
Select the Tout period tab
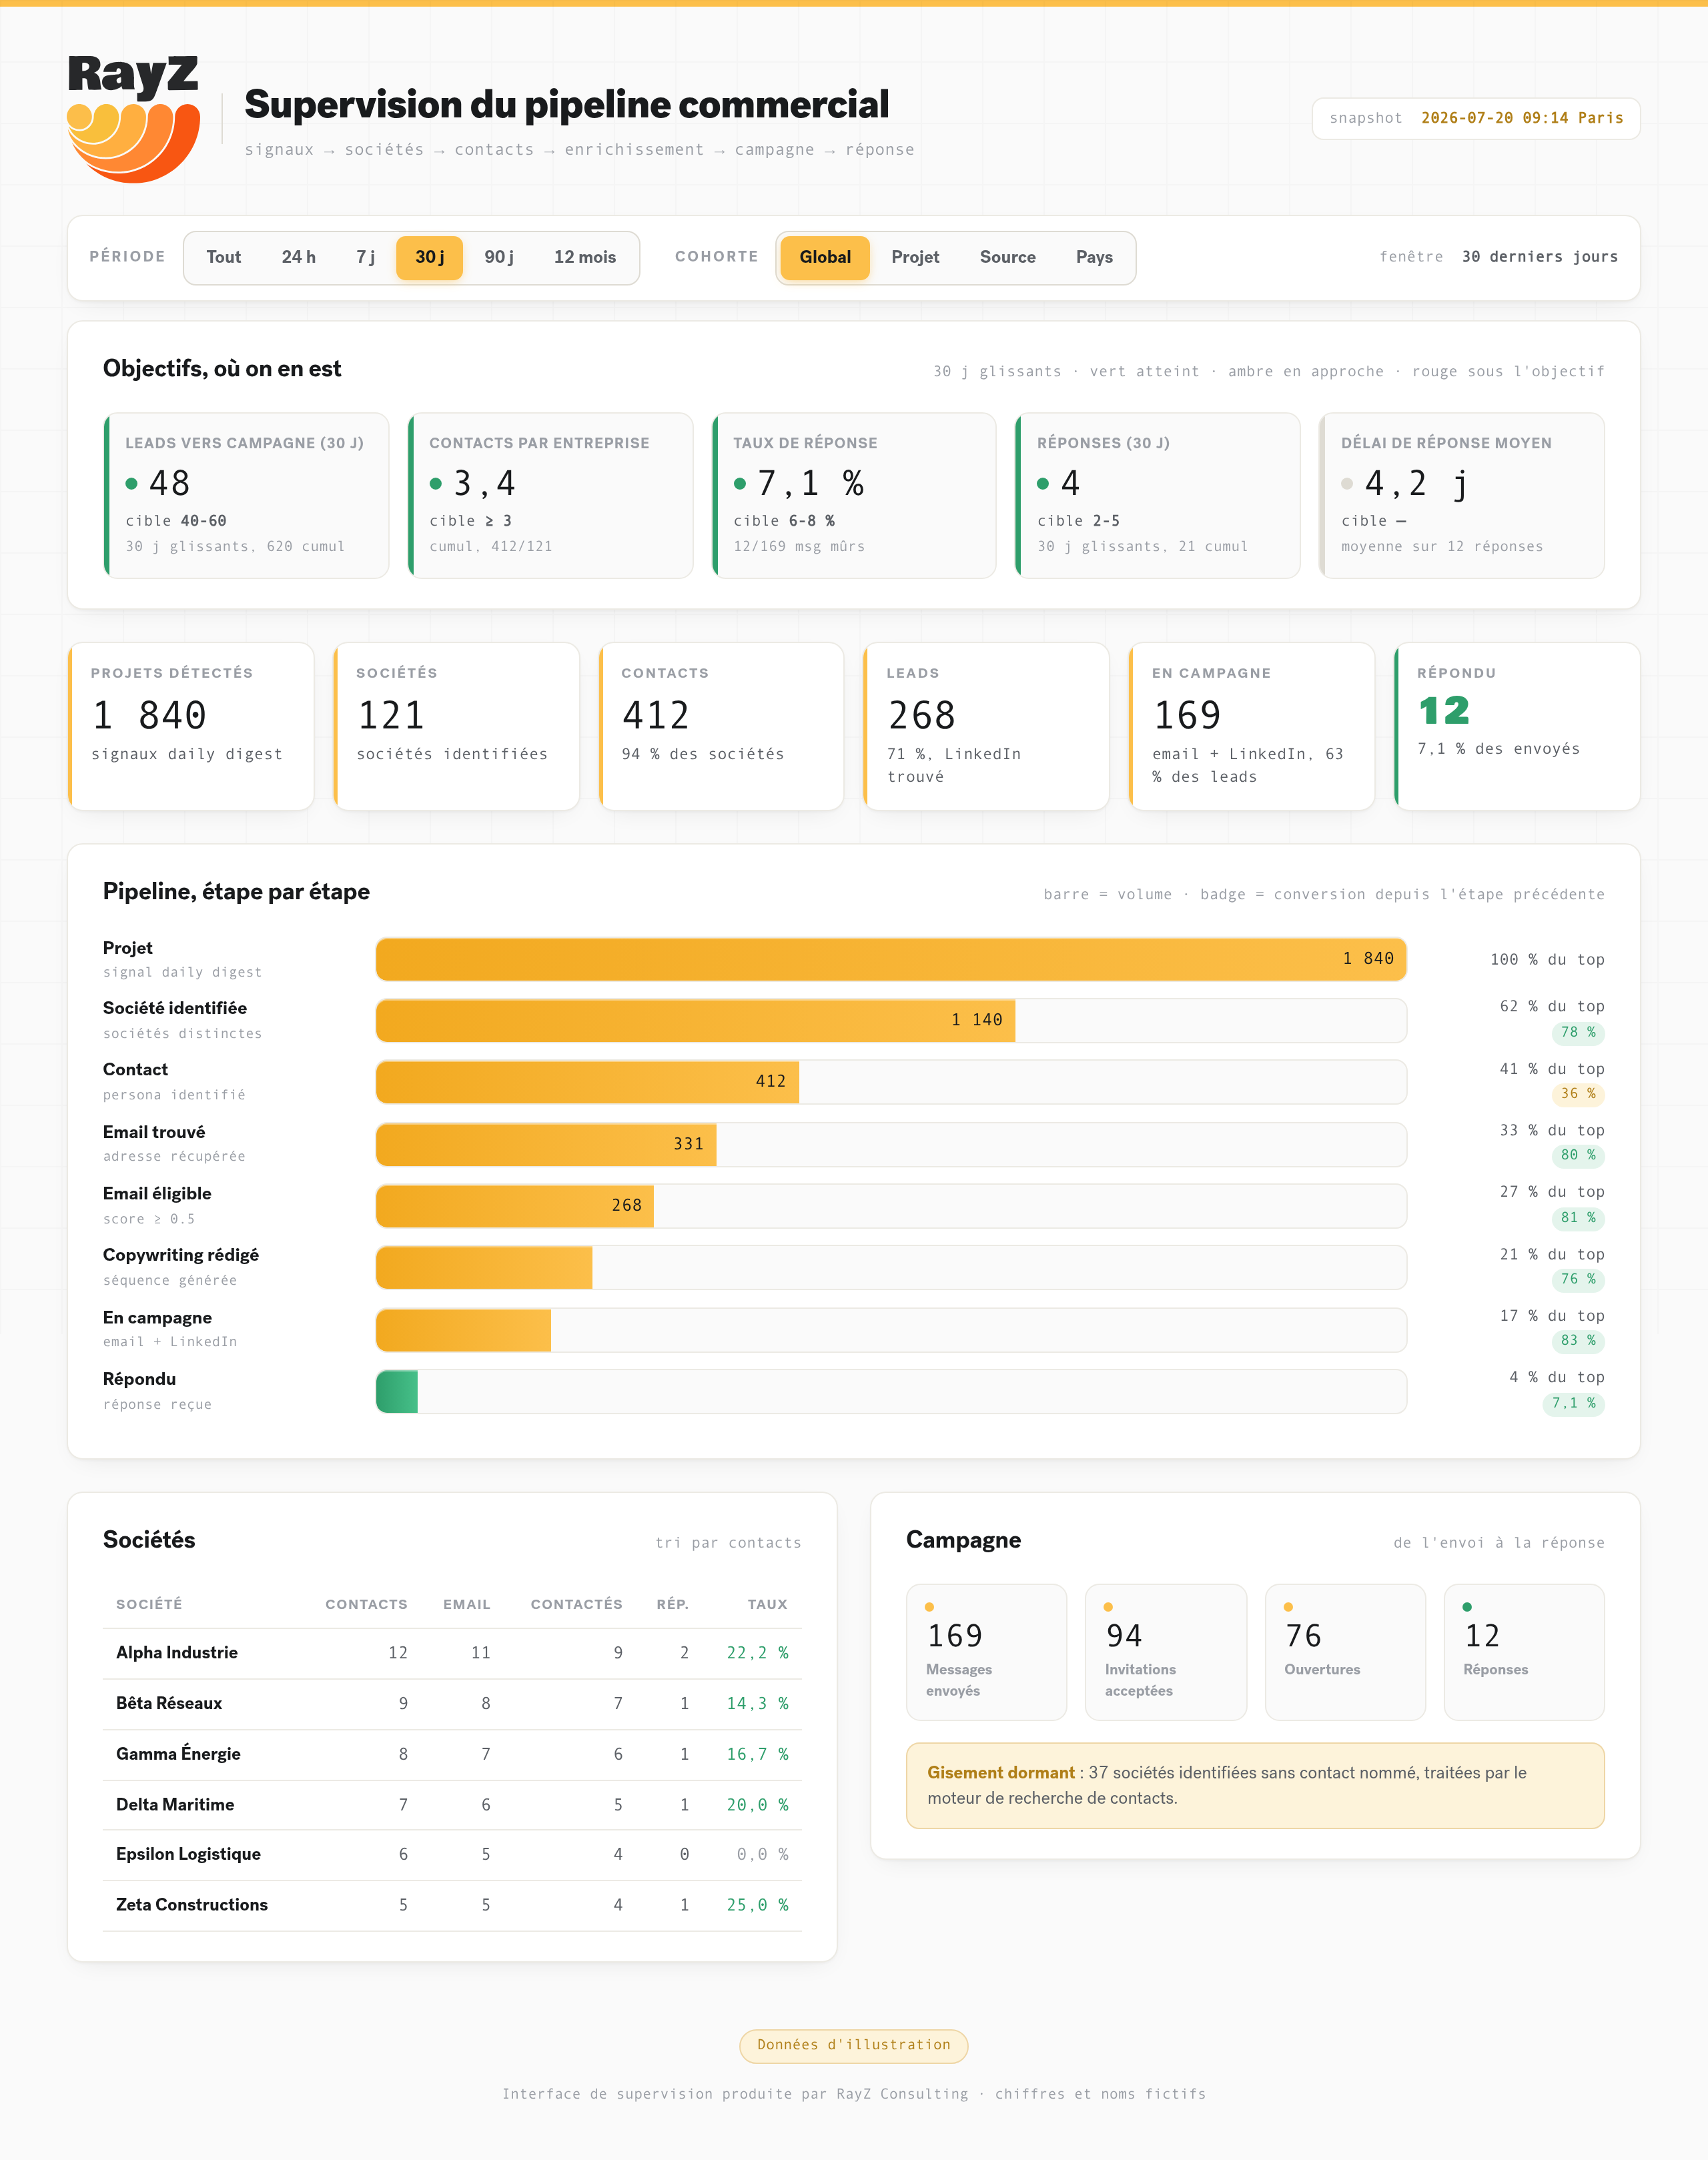223,257
